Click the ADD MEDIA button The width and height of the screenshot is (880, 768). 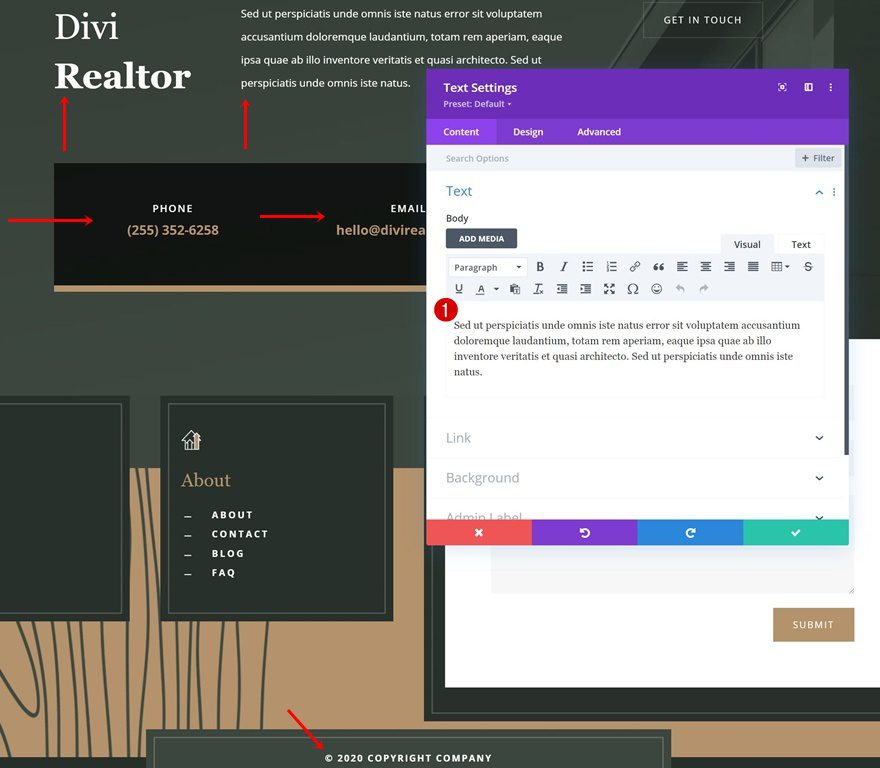click(x=481, y=238)
